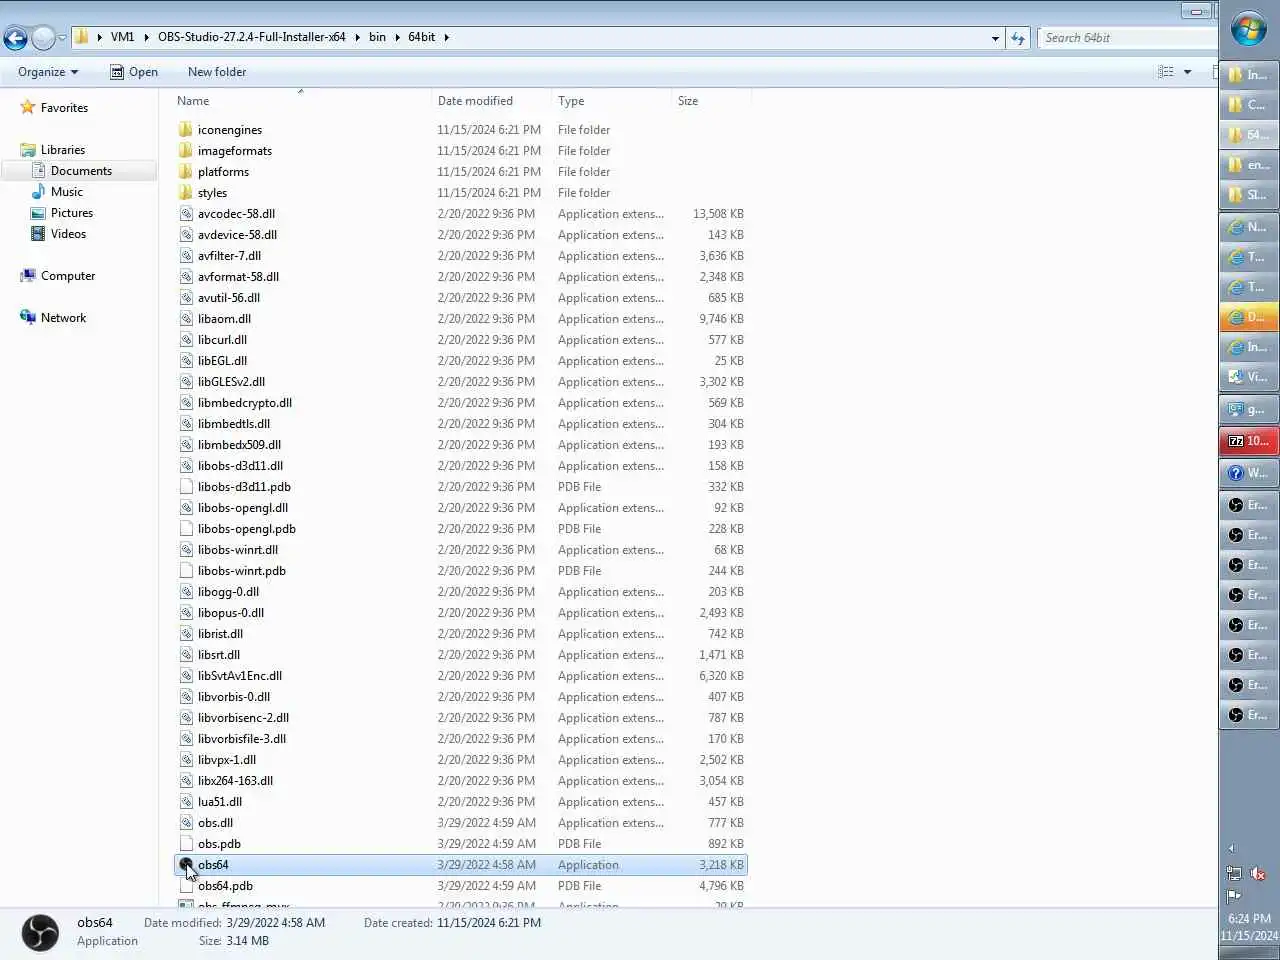This screenshot has width=1280, height=960.
Task: Select the iconengines folder icon
Action: tap(186, 130)
